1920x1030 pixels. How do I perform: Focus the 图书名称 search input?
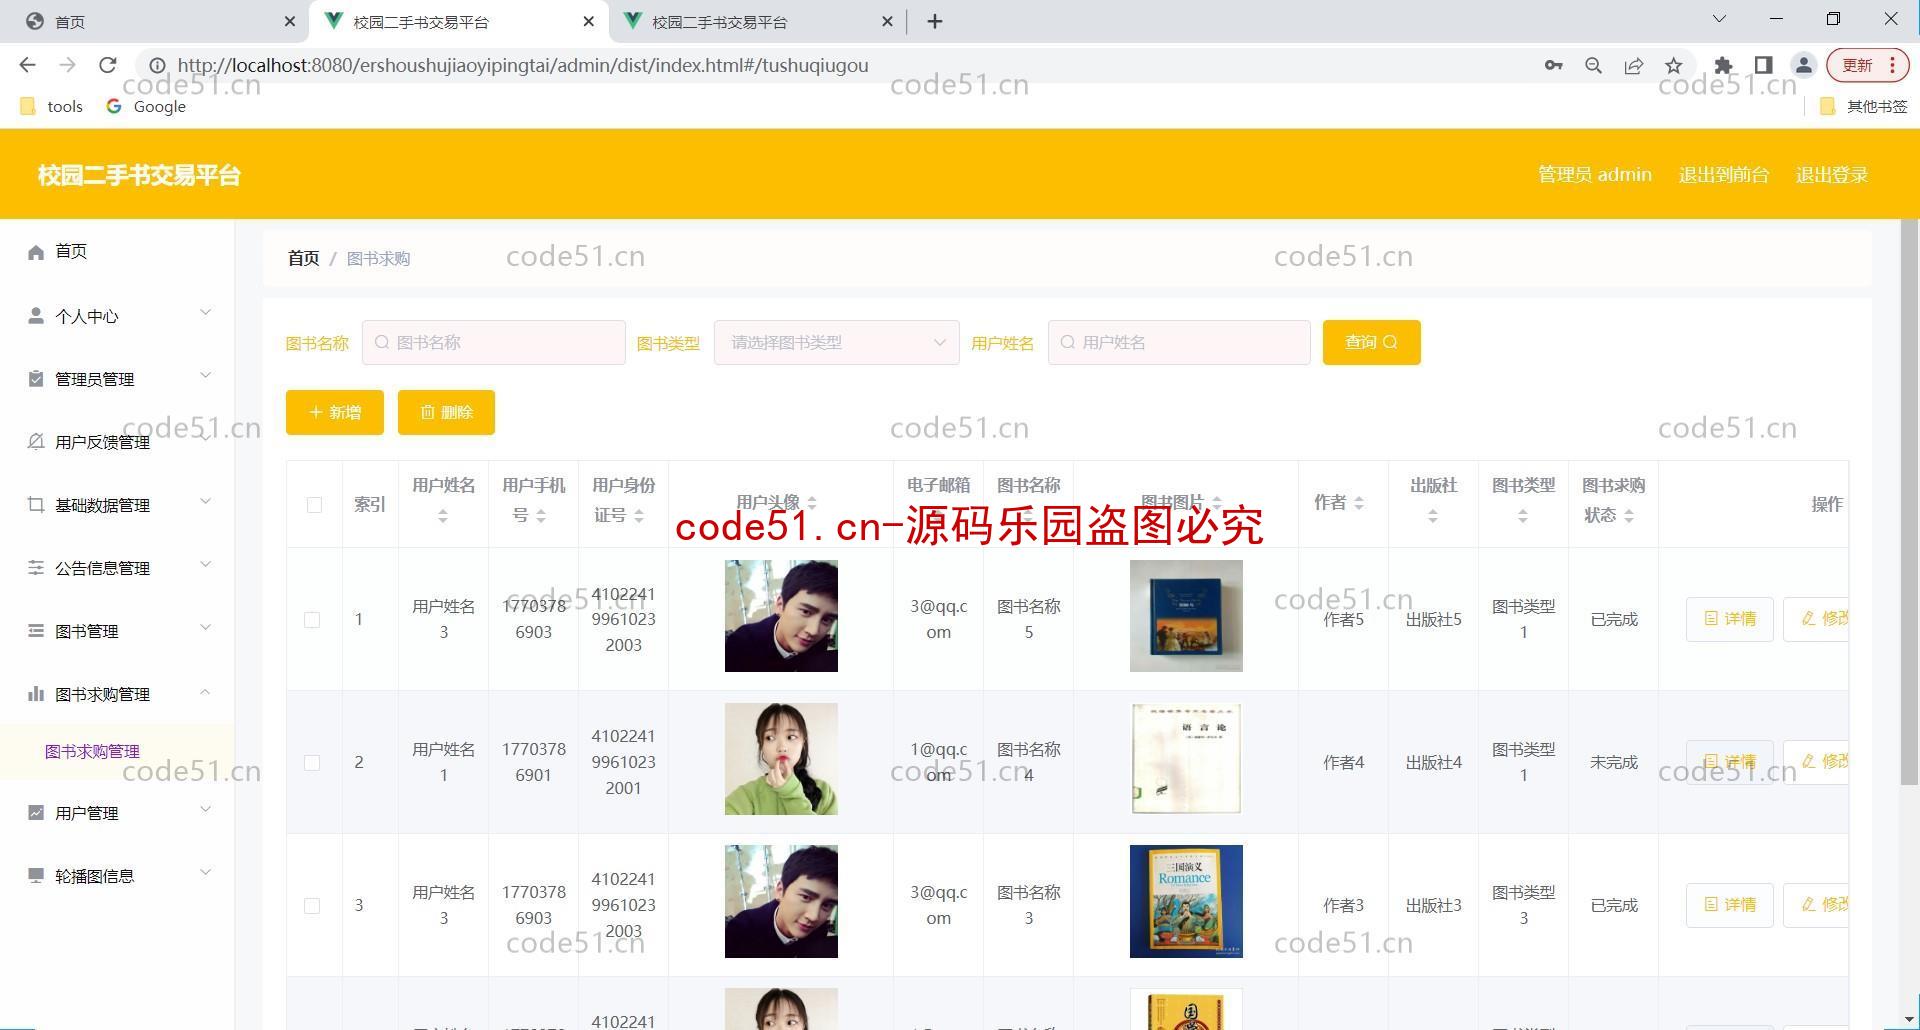(x=494, y=343)
